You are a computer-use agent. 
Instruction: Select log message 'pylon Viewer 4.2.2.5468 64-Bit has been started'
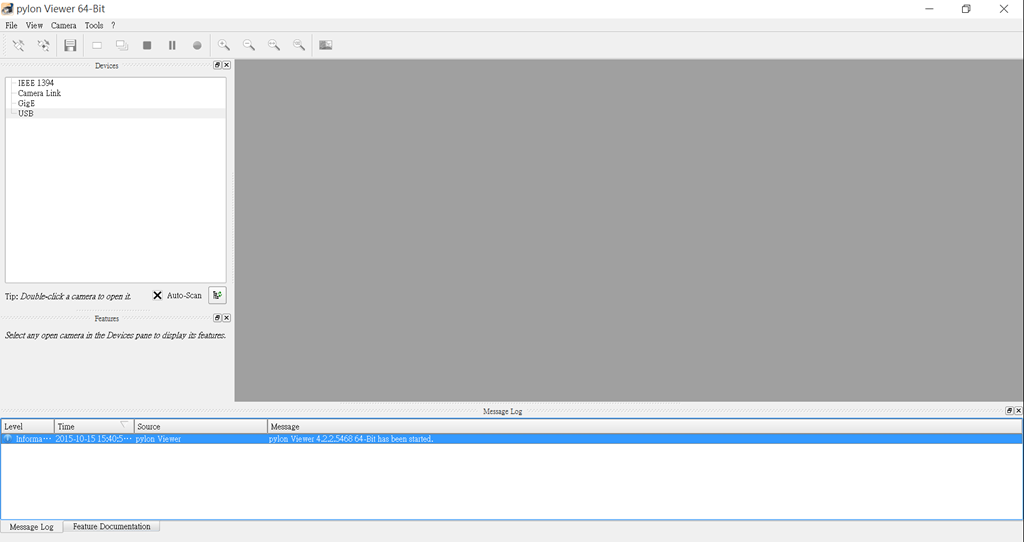[351, 439]
